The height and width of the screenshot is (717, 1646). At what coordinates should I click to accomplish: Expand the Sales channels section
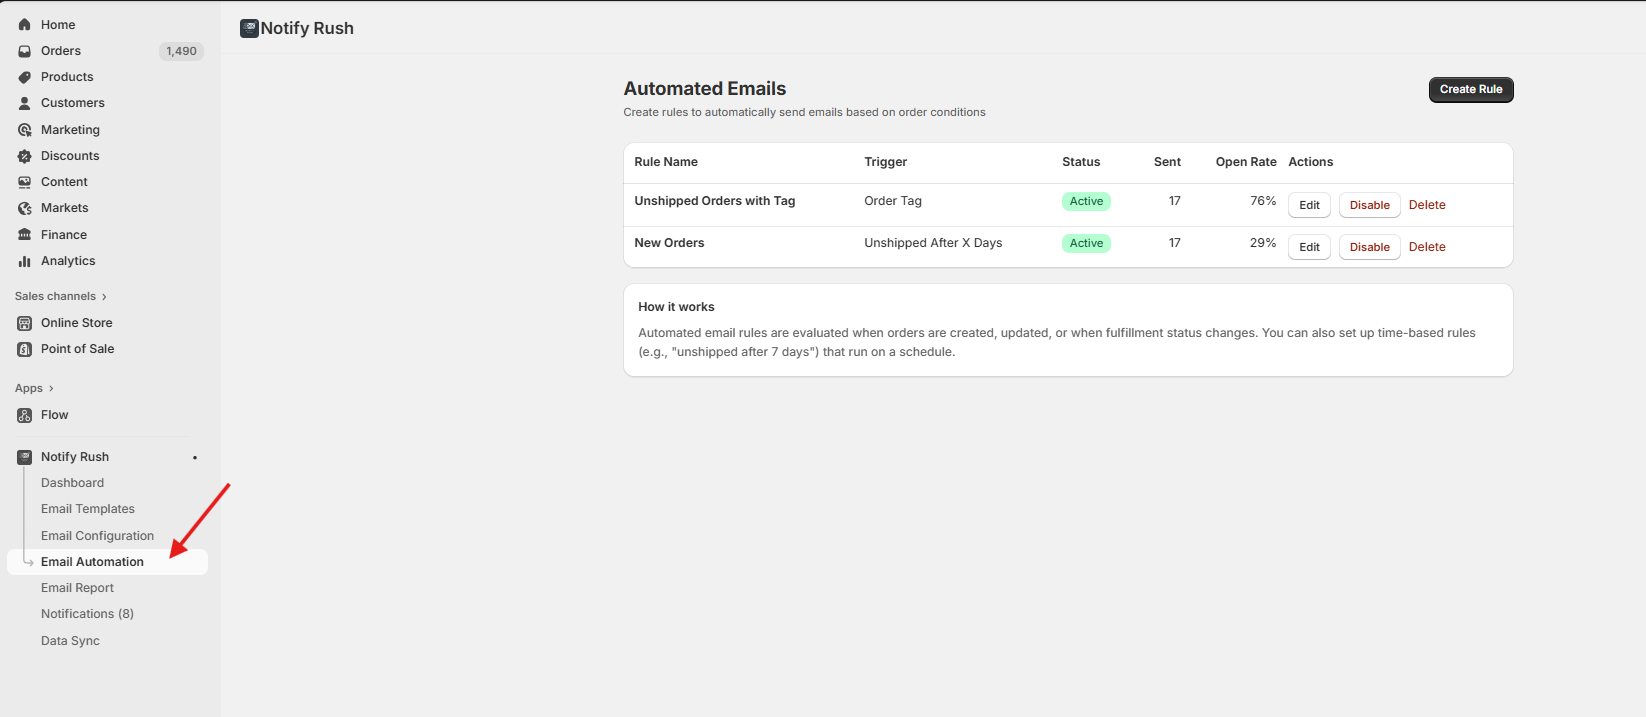(104, 296)
